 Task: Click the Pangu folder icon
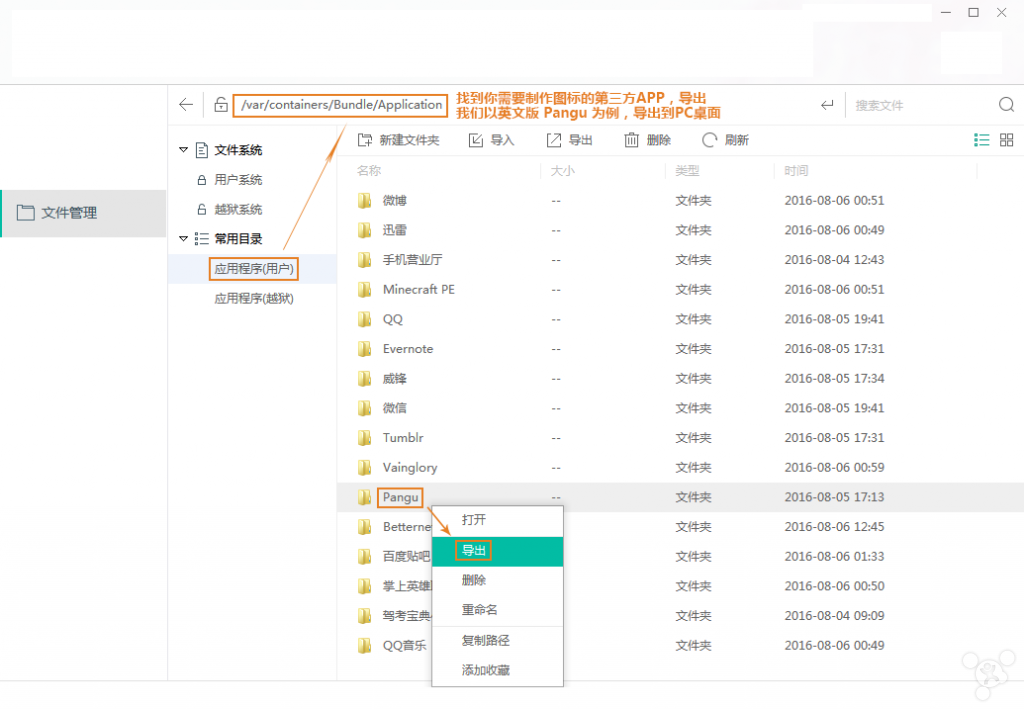point(364,498)
